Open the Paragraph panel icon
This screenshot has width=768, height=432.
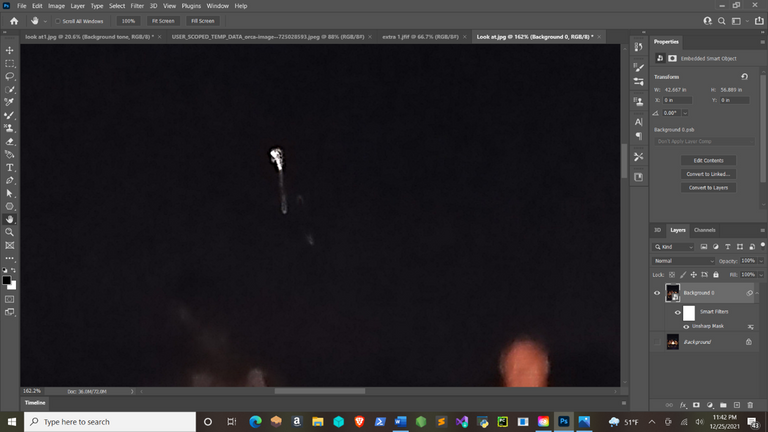tap(638, 136)
